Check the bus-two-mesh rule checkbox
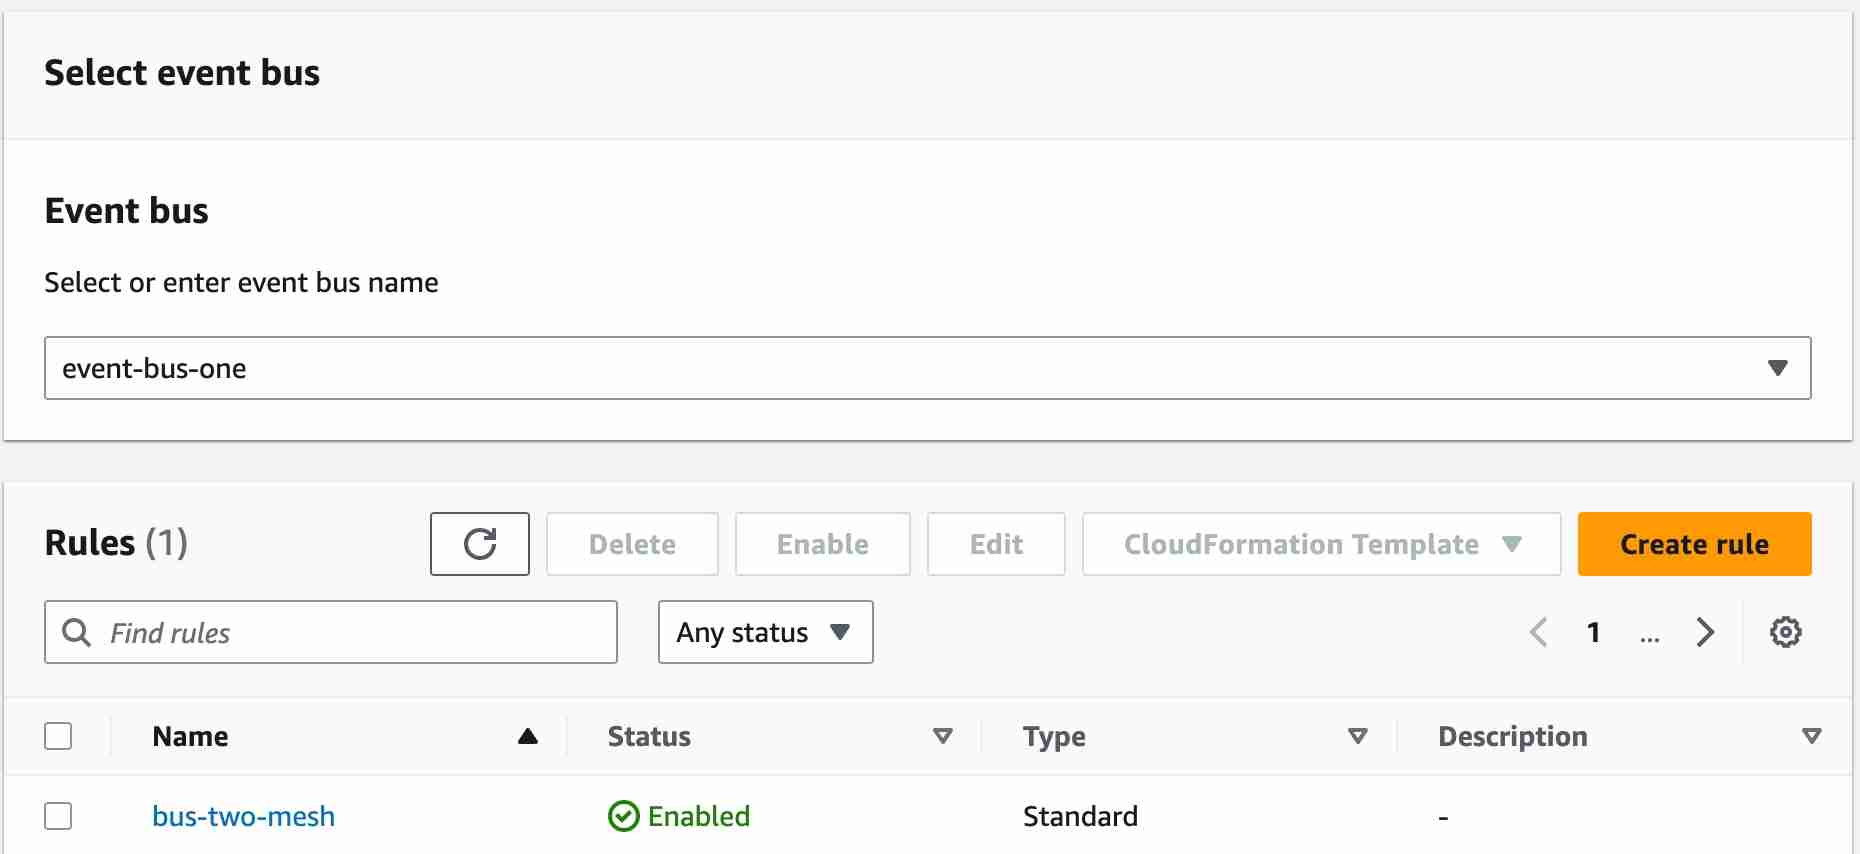Image resolution: width=1860 pixels, height=854 pixels. pyautogui.click(x=59, y=816)
